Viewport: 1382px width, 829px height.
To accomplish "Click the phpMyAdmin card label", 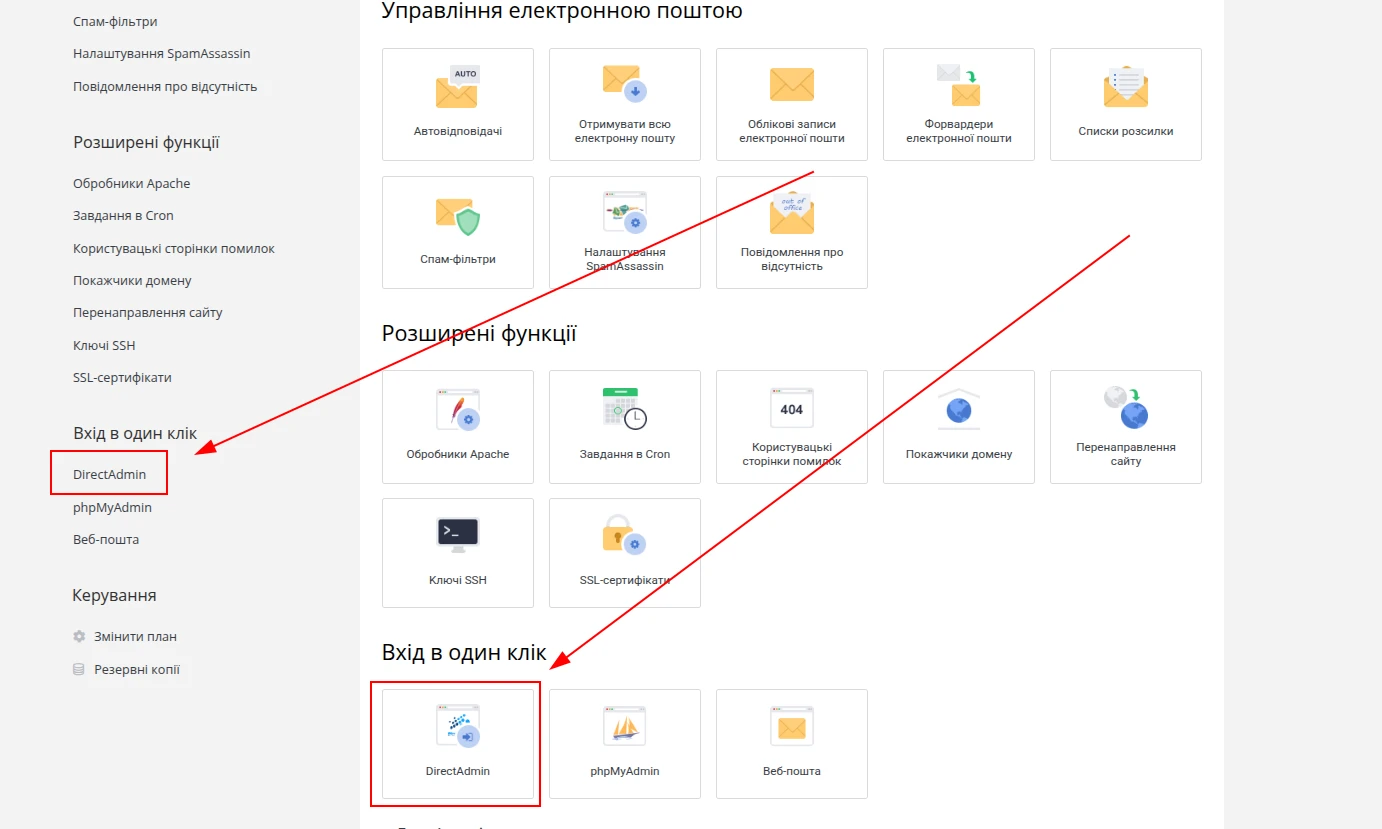I will pyautogui.click(x=625, y=771).
